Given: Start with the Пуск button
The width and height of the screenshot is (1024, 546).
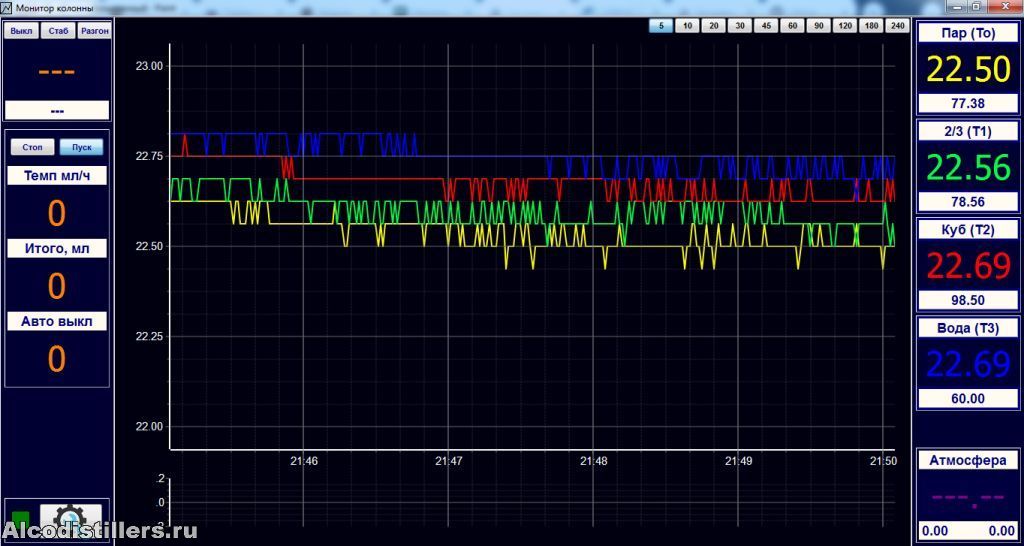Looking at the screenshot, I should 82,147.
